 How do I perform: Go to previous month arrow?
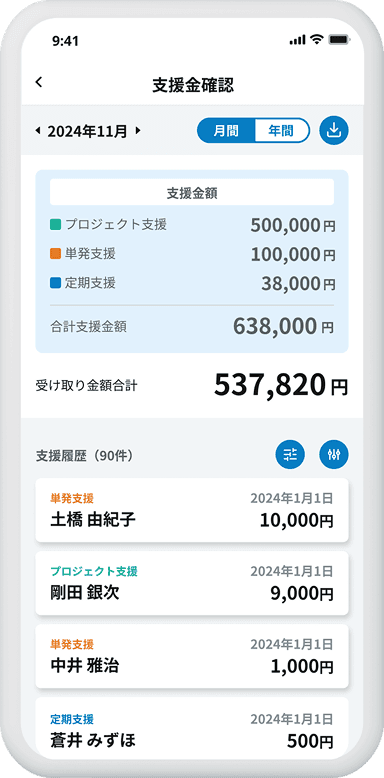click(38, 131)
